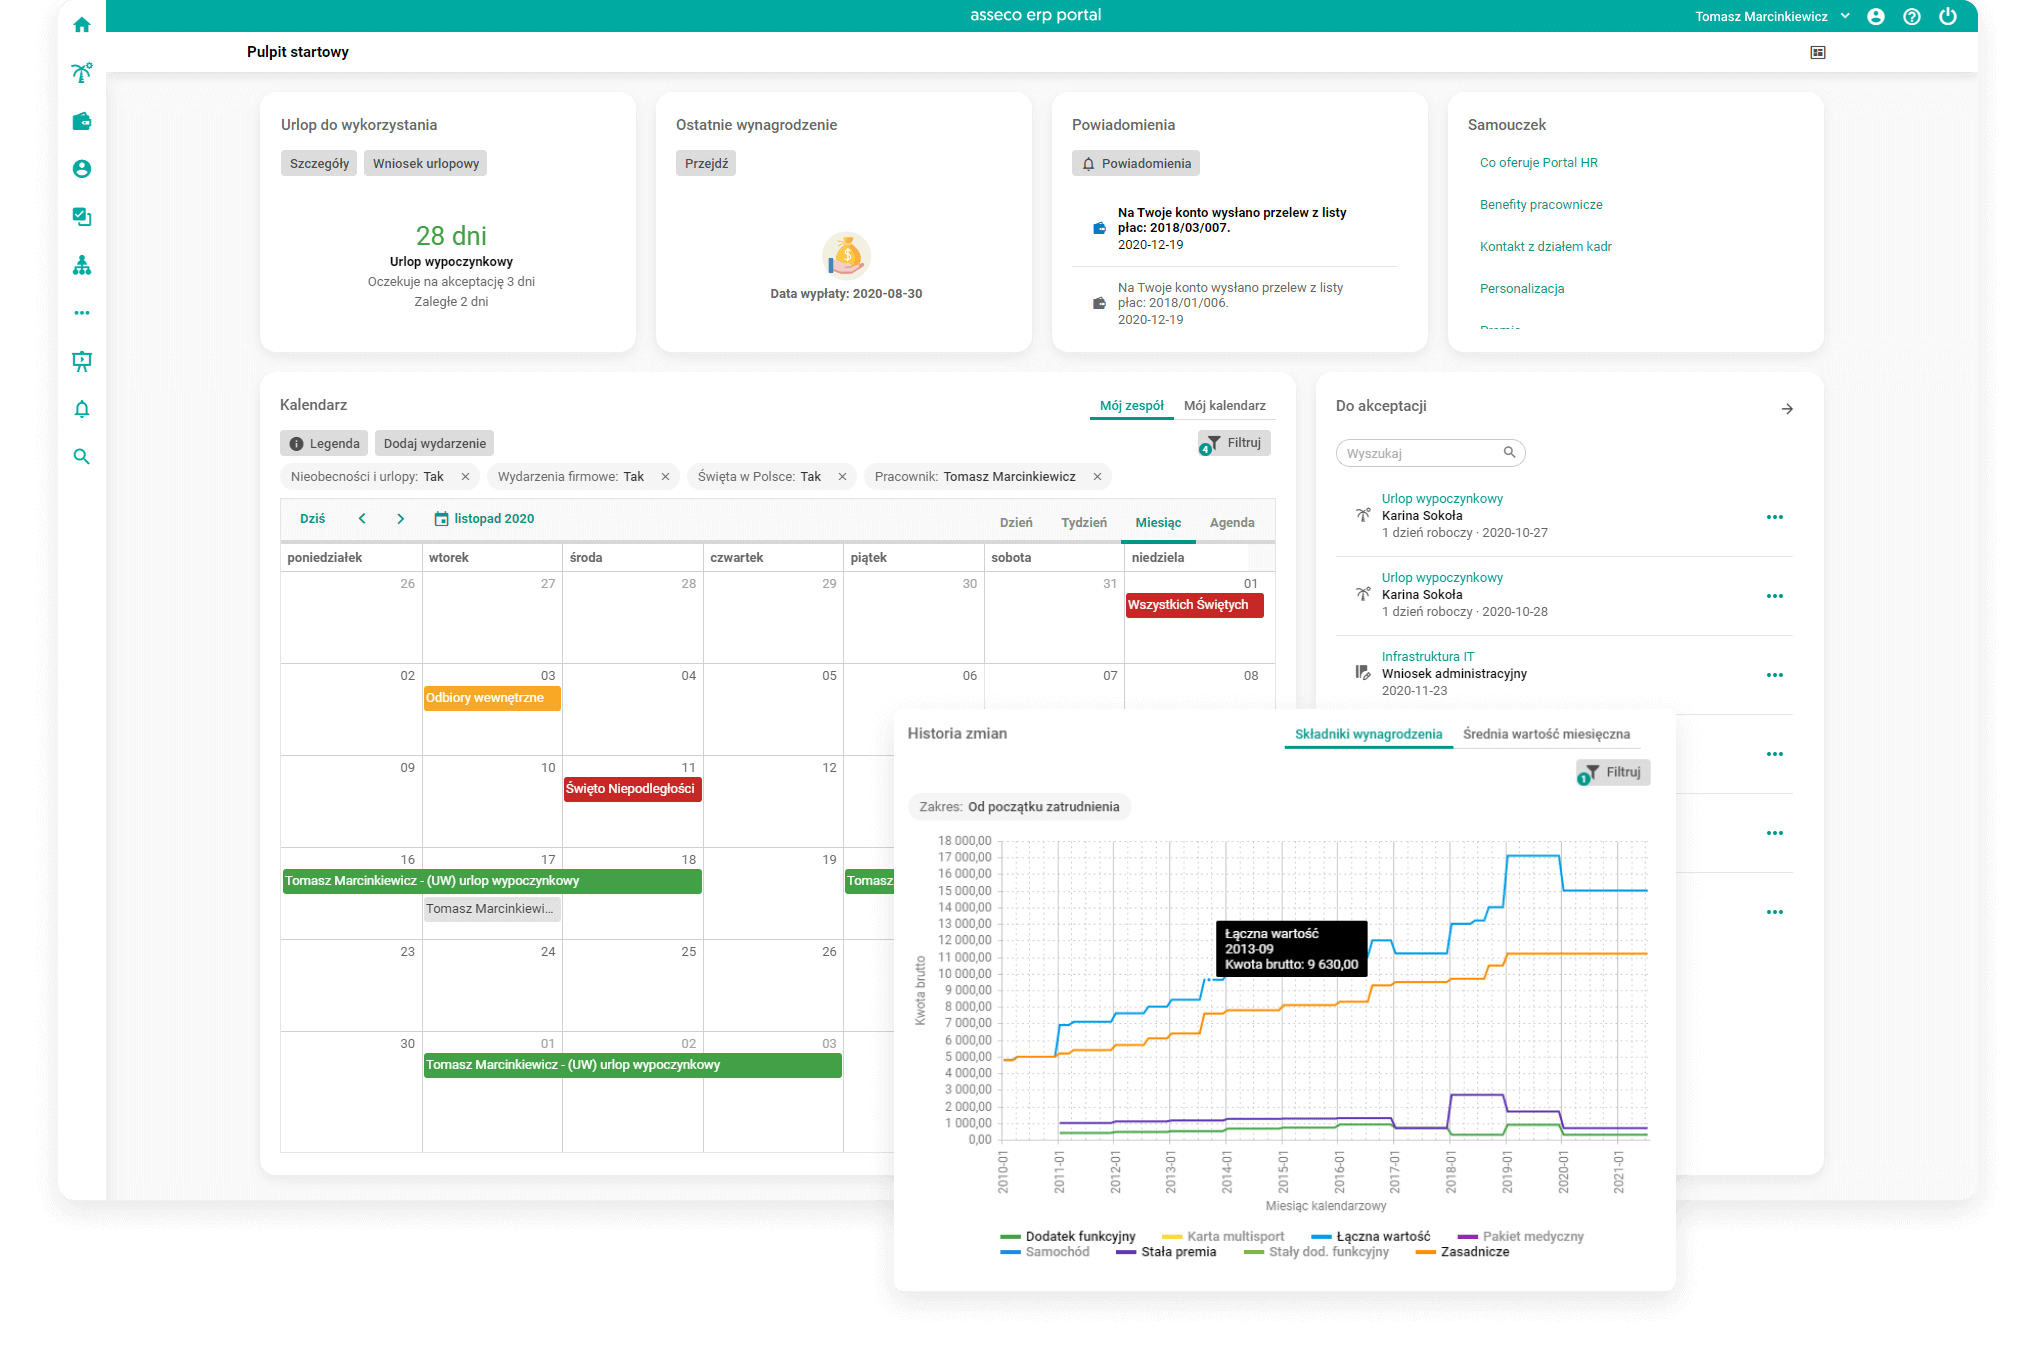The image size is (2024, 1371).
Task: Toggle 'Łączna wartość' series in chart legend
Action: [1382, 1237]
